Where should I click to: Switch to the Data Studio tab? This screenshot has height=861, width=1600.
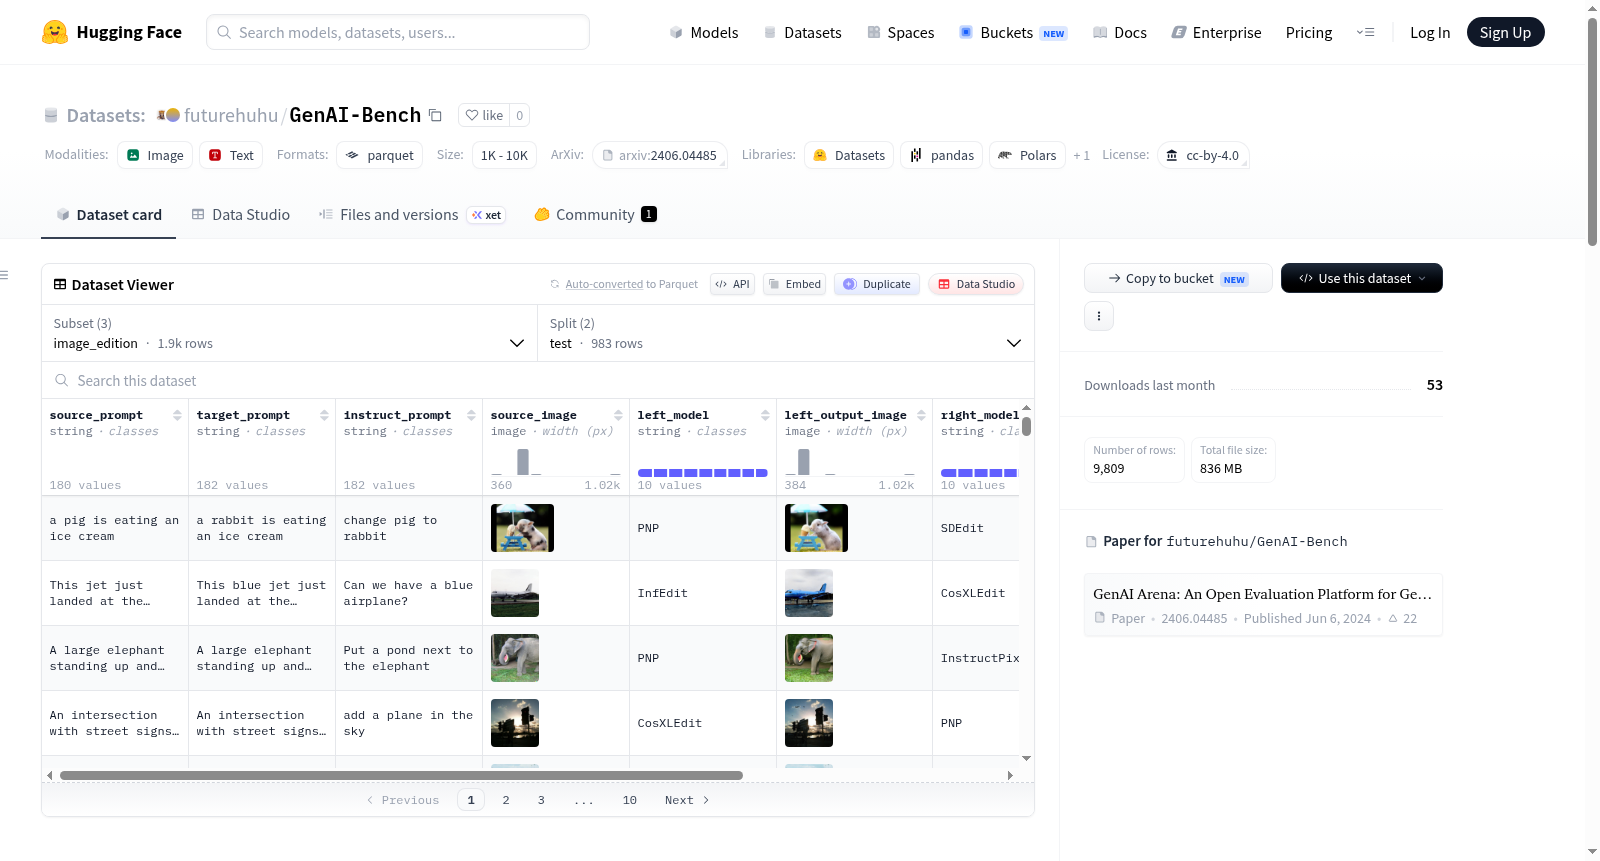[241, 215]
